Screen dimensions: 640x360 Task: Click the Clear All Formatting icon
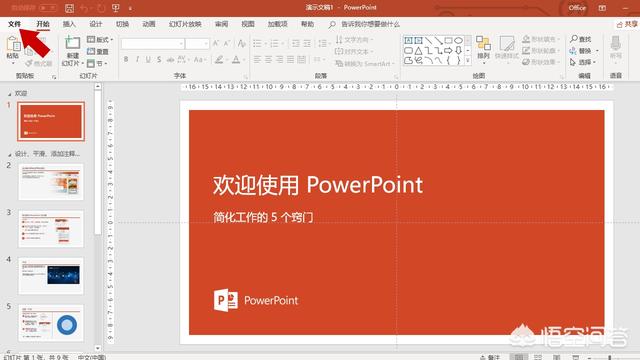coord(242,43)
